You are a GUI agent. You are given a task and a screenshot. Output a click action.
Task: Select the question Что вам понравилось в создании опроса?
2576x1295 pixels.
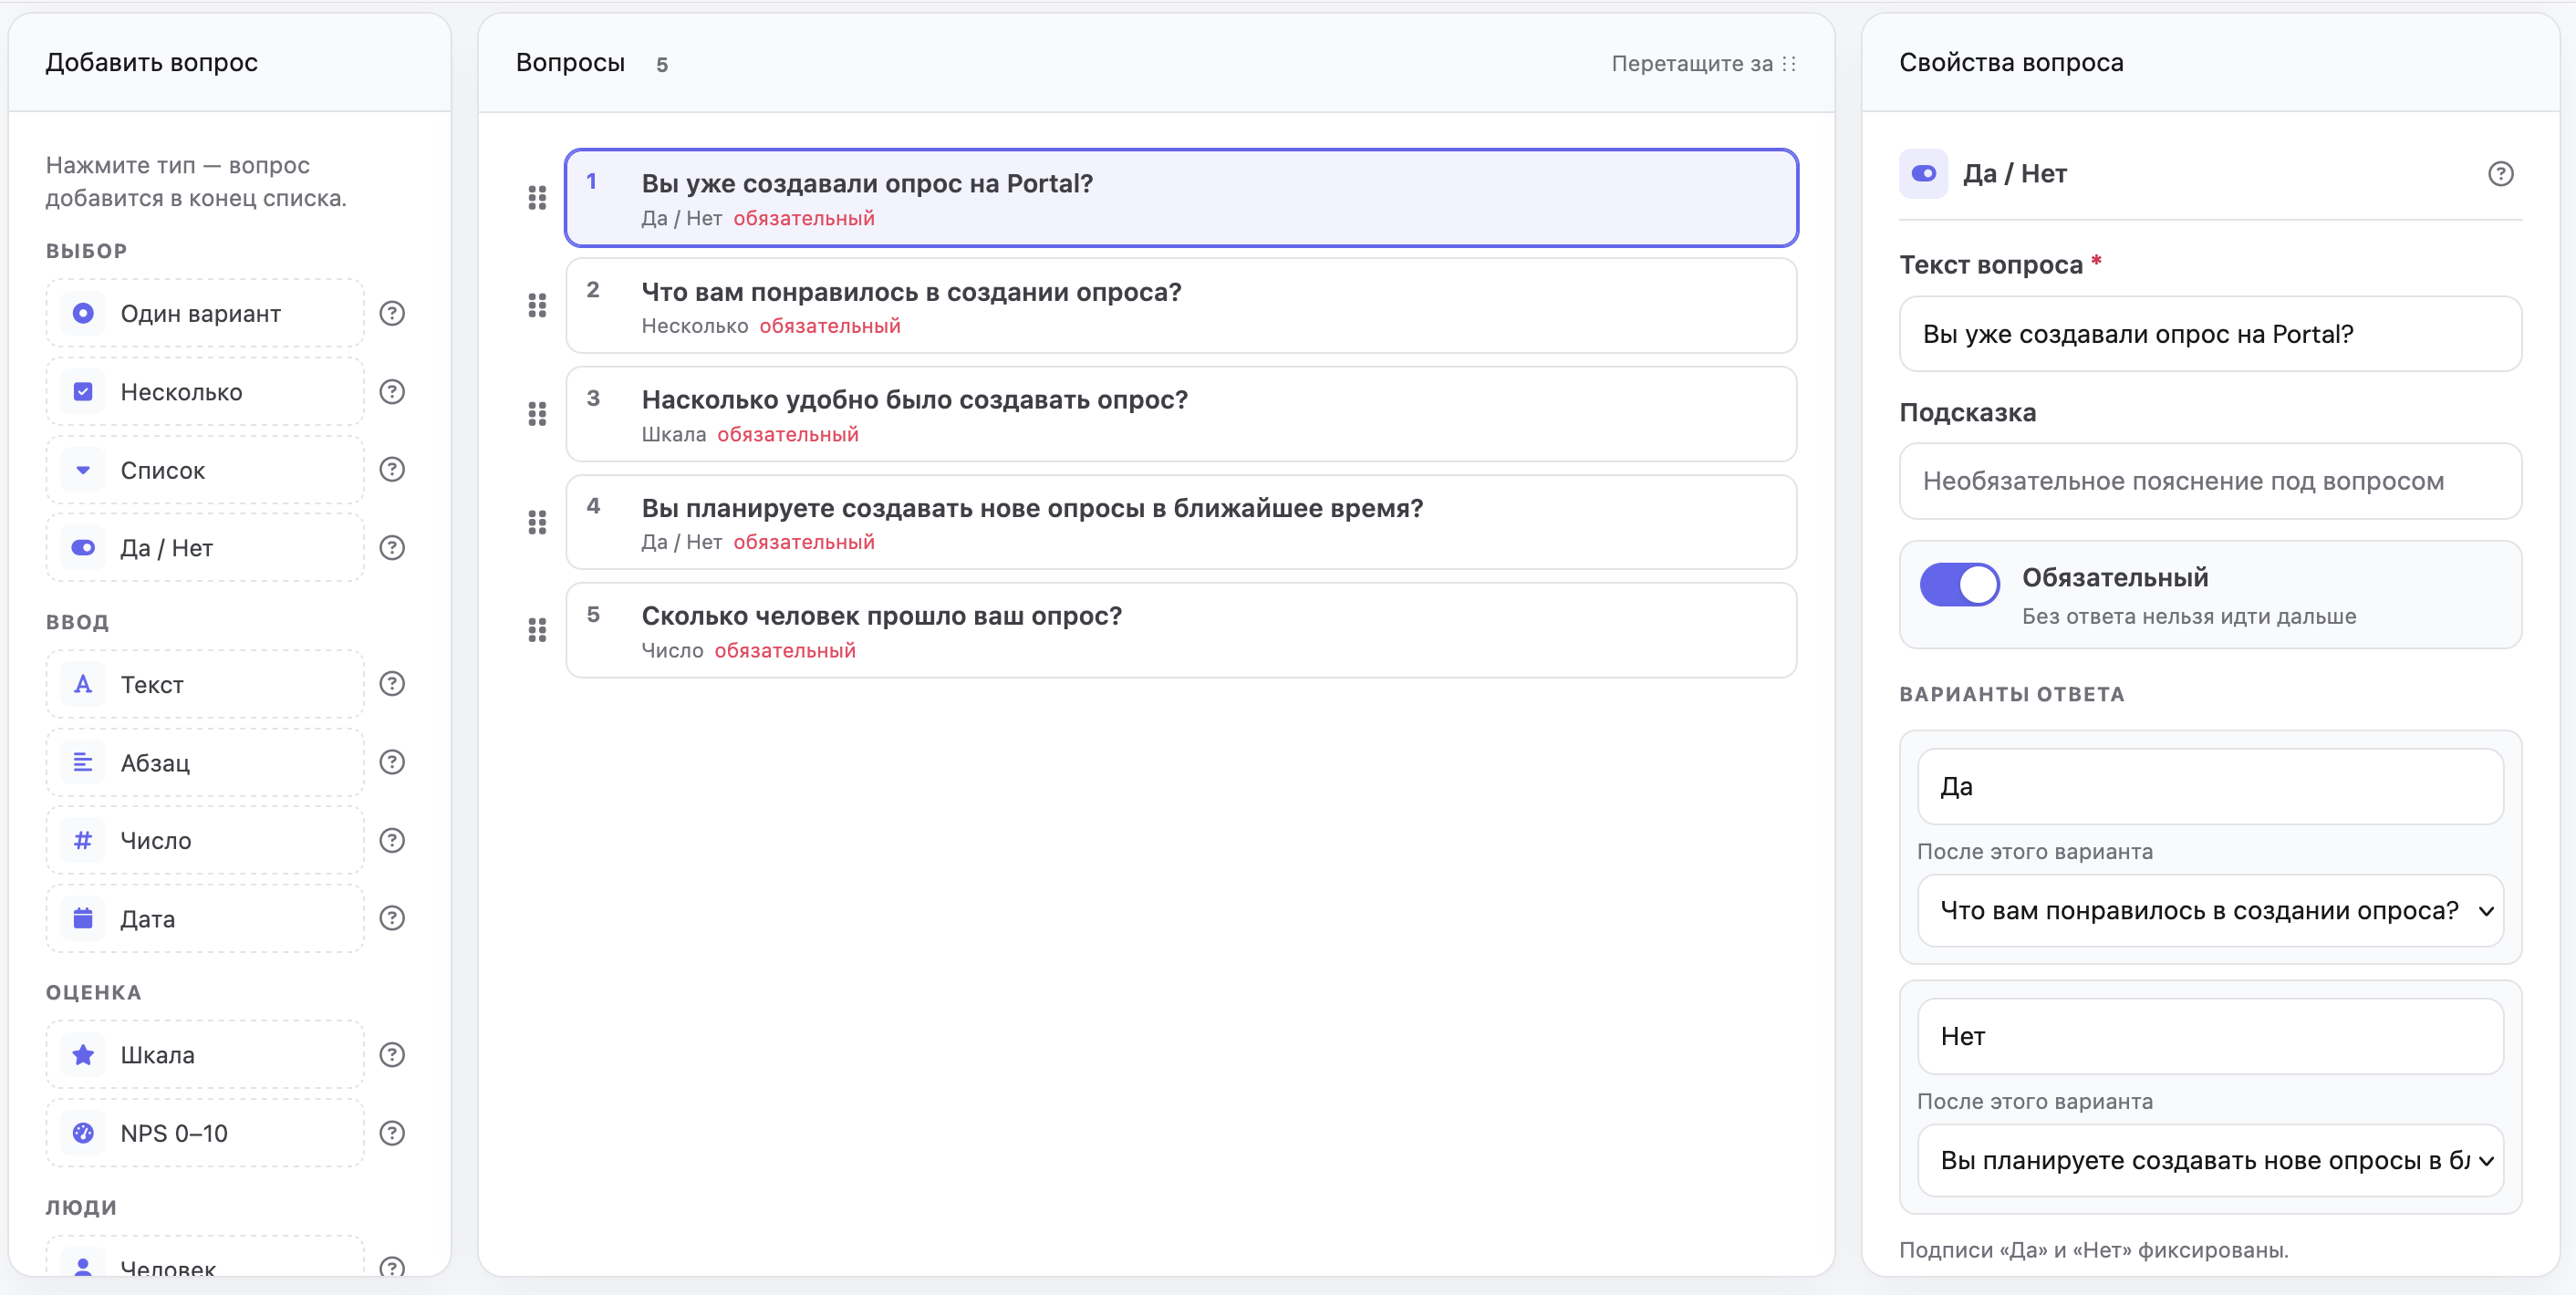[1181, 306]
